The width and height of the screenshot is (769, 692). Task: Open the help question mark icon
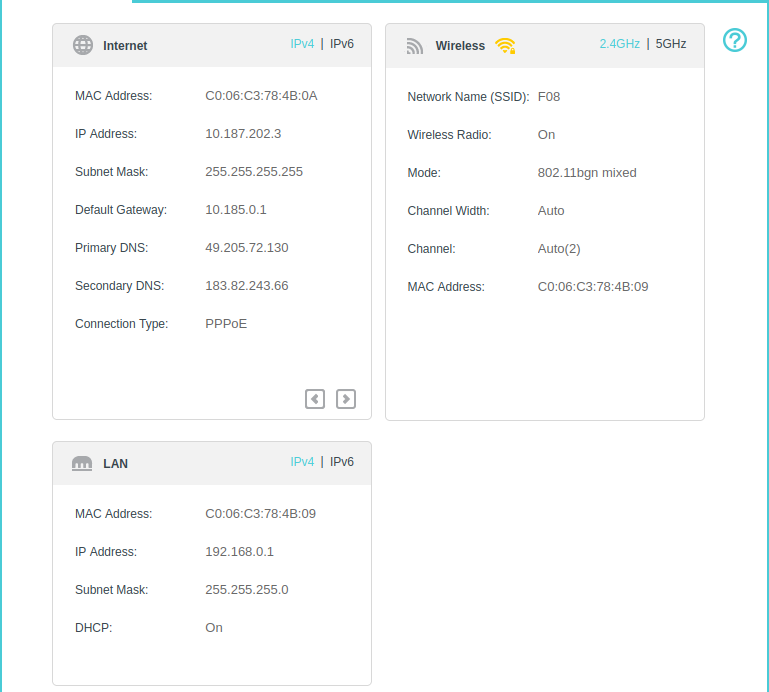click(735, 40)
